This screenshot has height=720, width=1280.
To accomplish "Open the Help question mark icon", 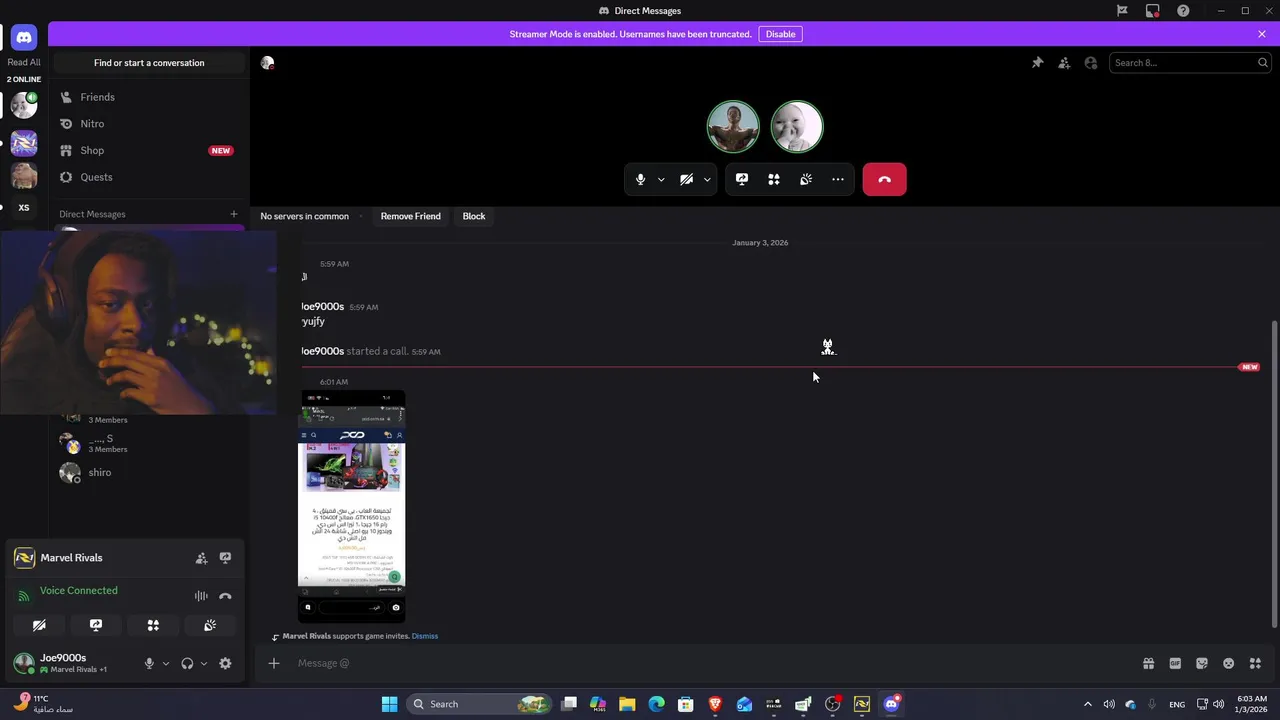I will [x=1184, y=11].
